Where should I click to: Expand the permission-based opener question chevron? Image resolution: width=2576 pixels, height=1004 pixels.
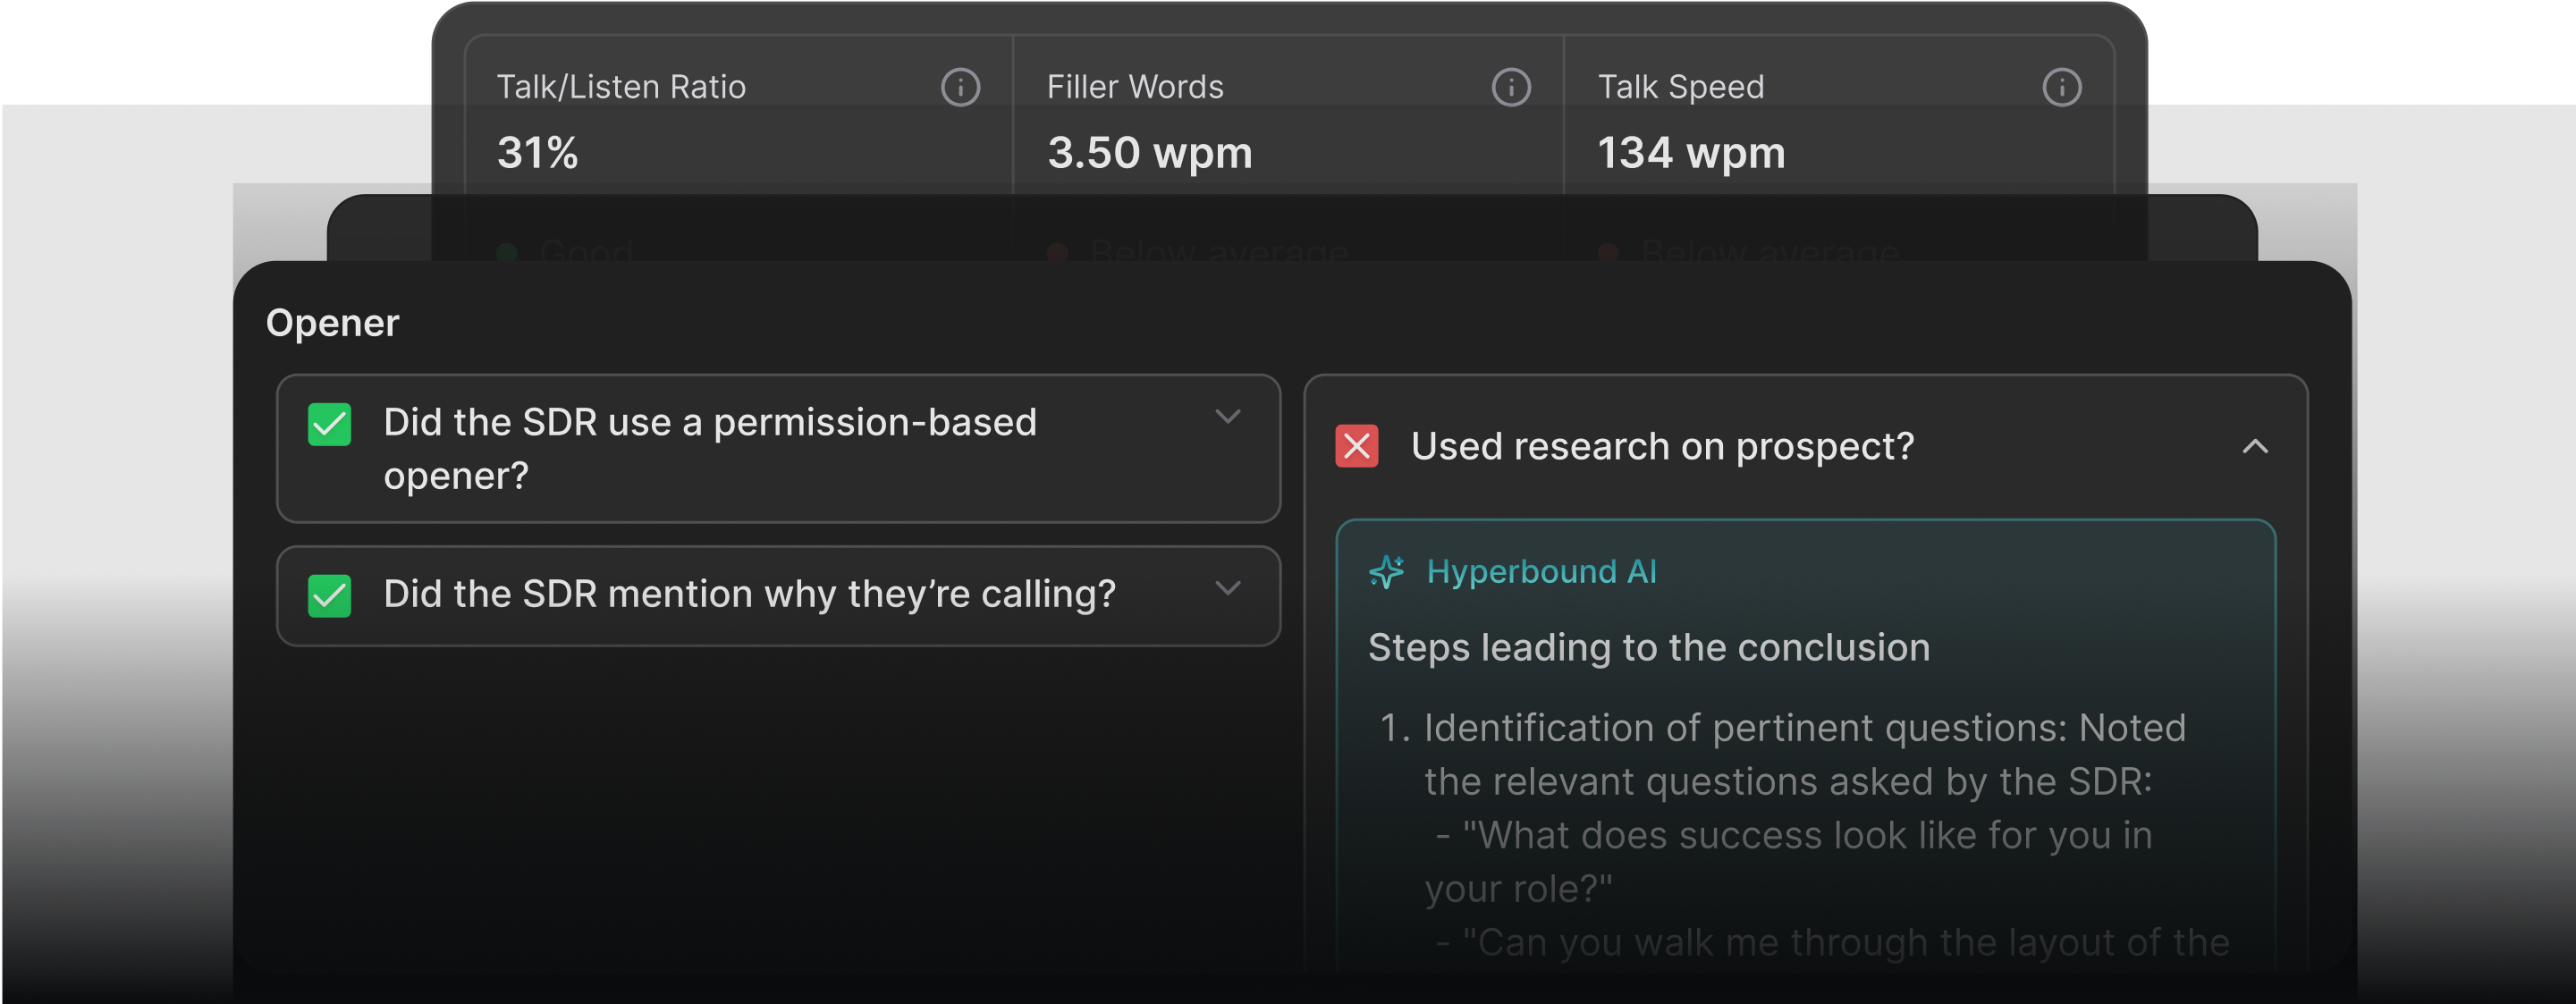click(x=1227, y=416)
